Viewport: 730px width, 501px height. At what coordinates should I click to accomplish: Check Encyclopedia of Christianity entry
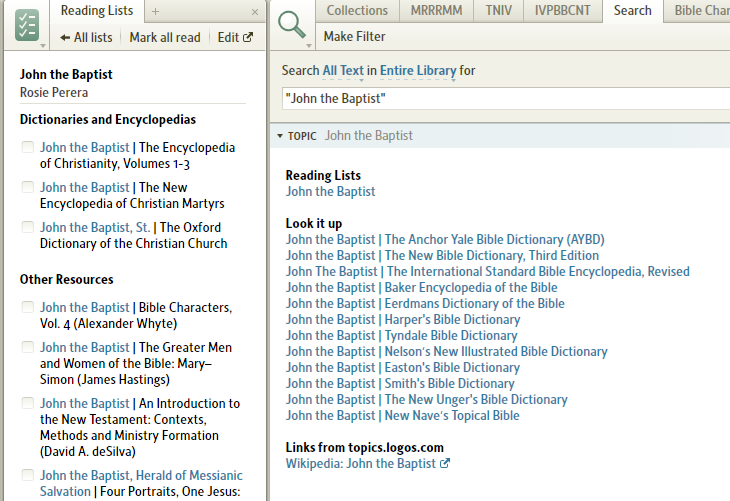[28, 147]
